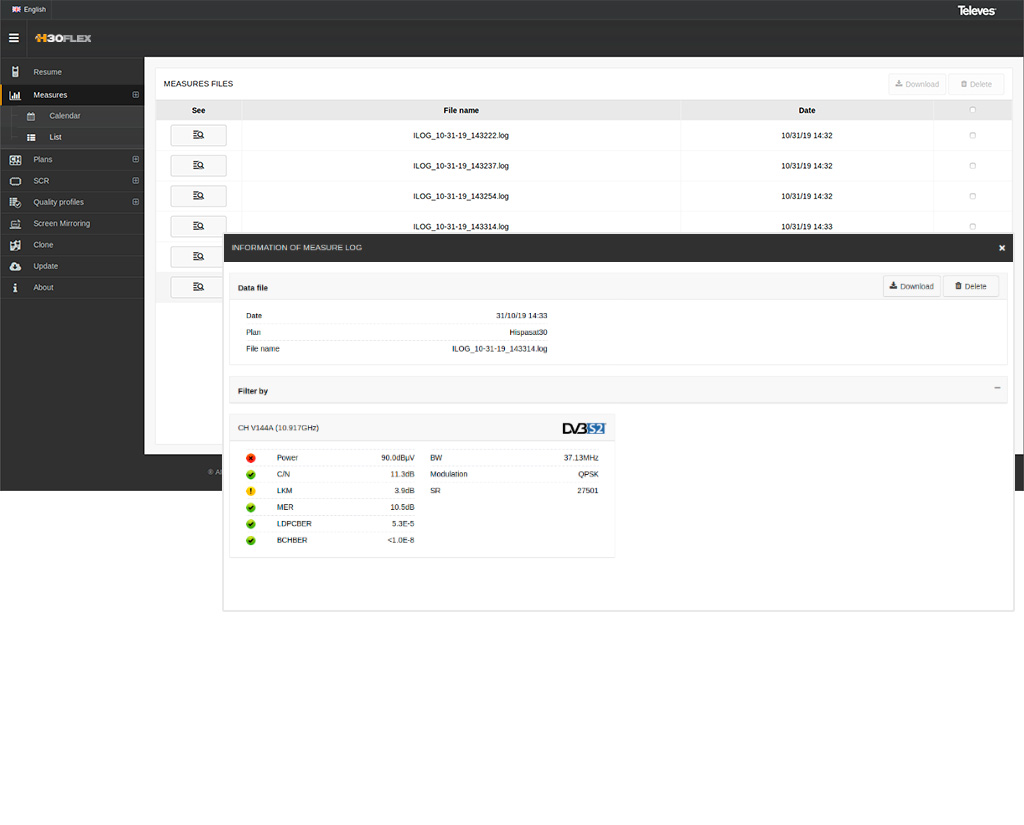Toggle the select-all checkbox in table header
Screen dimensions: 1024x825
point(973,110)
